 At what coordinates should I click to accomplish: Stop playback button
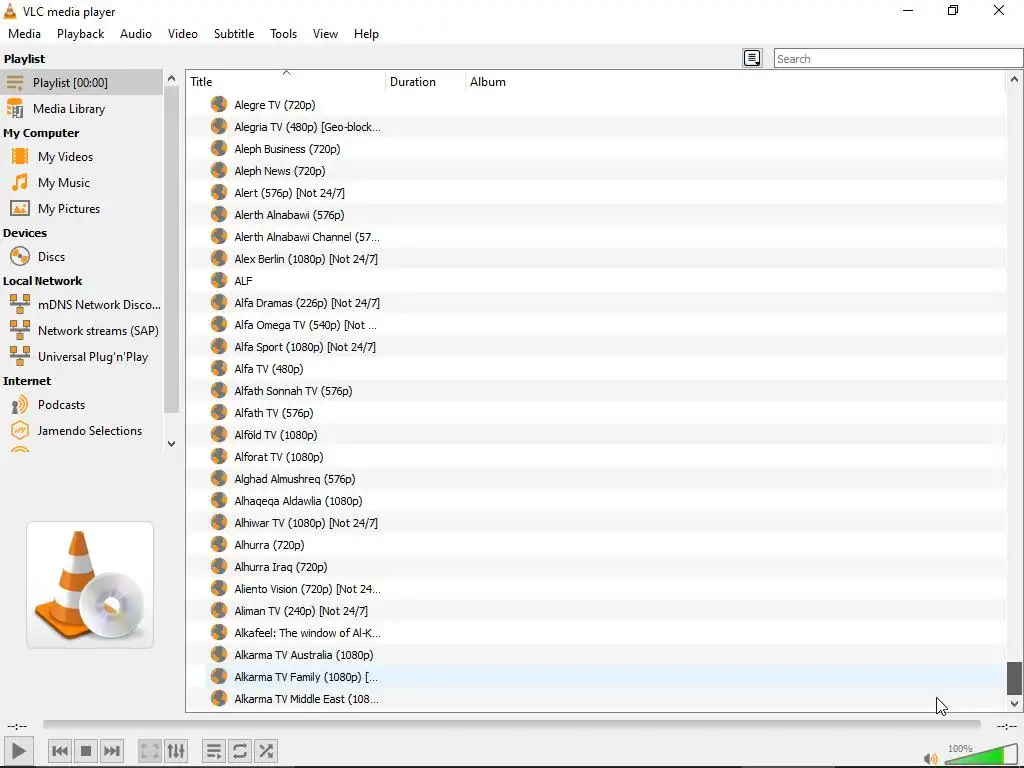tap(86, 751)
